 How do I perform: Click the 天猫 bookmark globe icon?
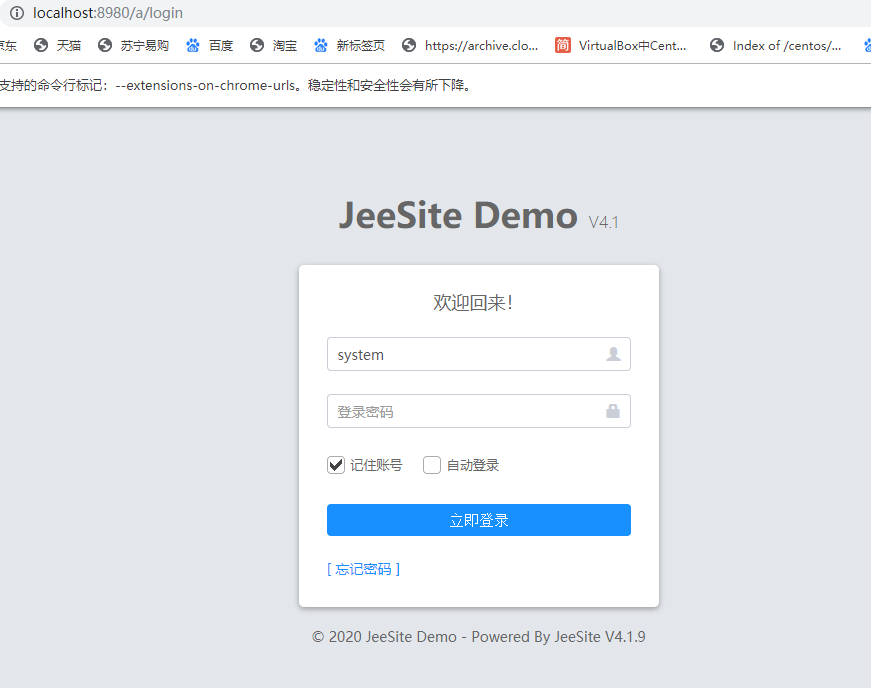pos(41,46)
